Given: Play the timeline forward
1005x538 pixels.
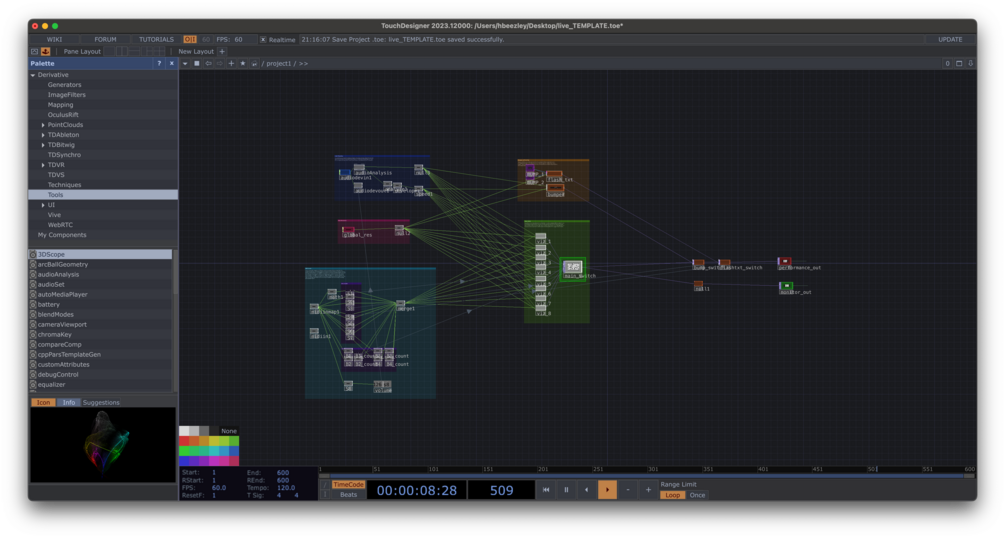Looking at the screenshot, I should (607, 490).
